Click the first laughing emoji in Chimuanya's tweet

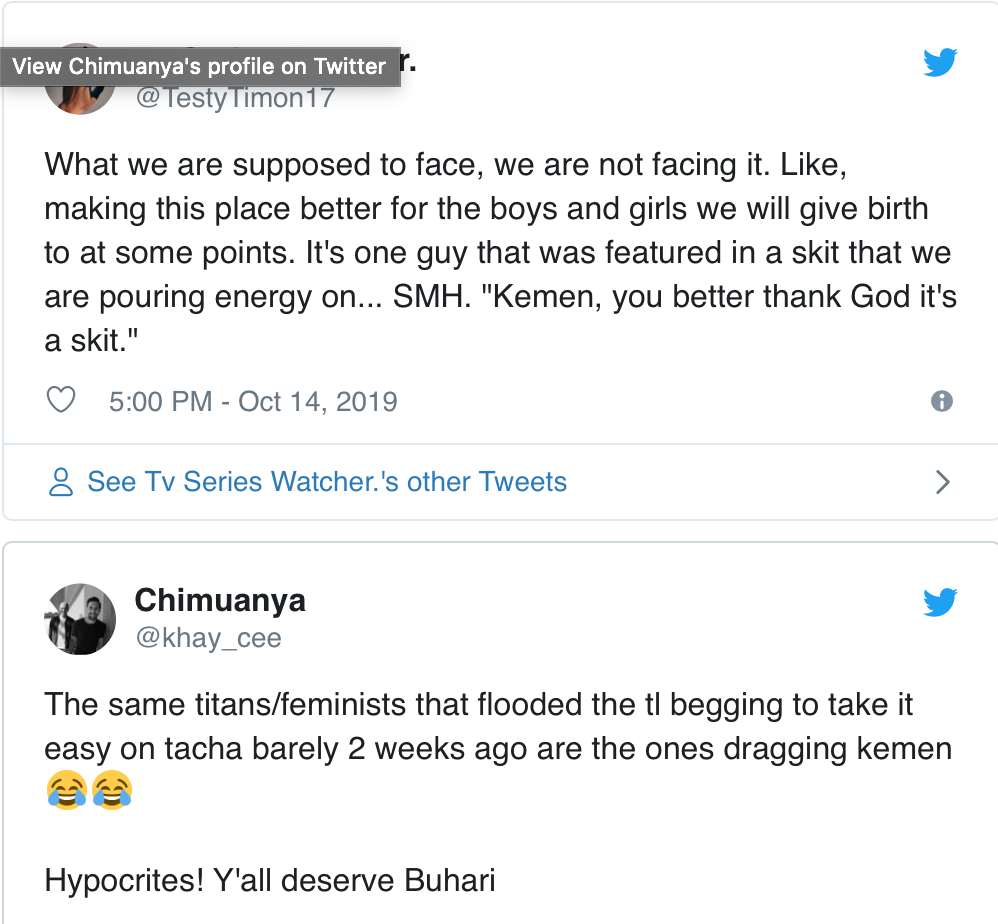pyautogui.click(x=66, y=793)
